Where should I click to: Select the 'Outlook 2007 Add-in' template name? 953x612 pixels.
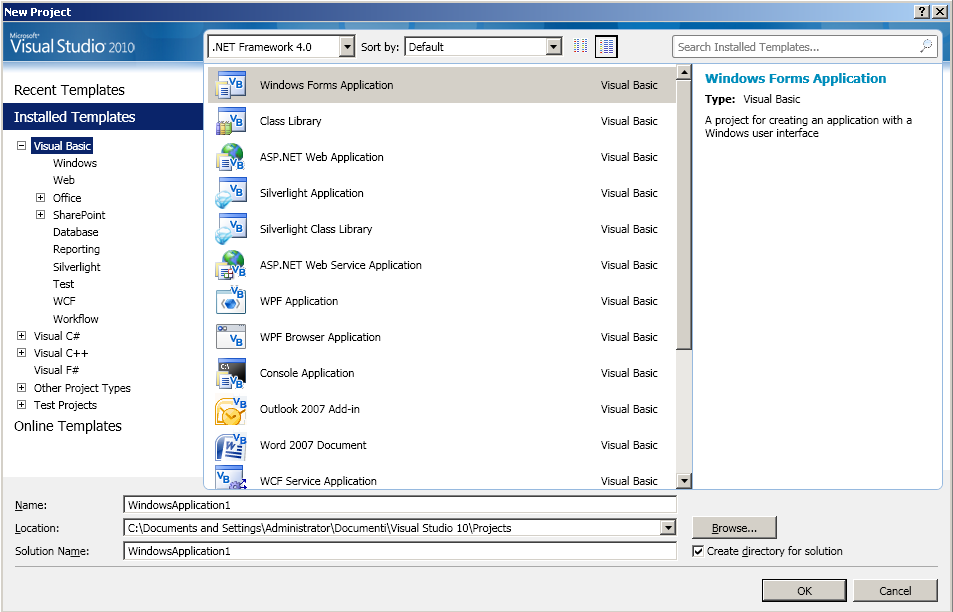309,409
